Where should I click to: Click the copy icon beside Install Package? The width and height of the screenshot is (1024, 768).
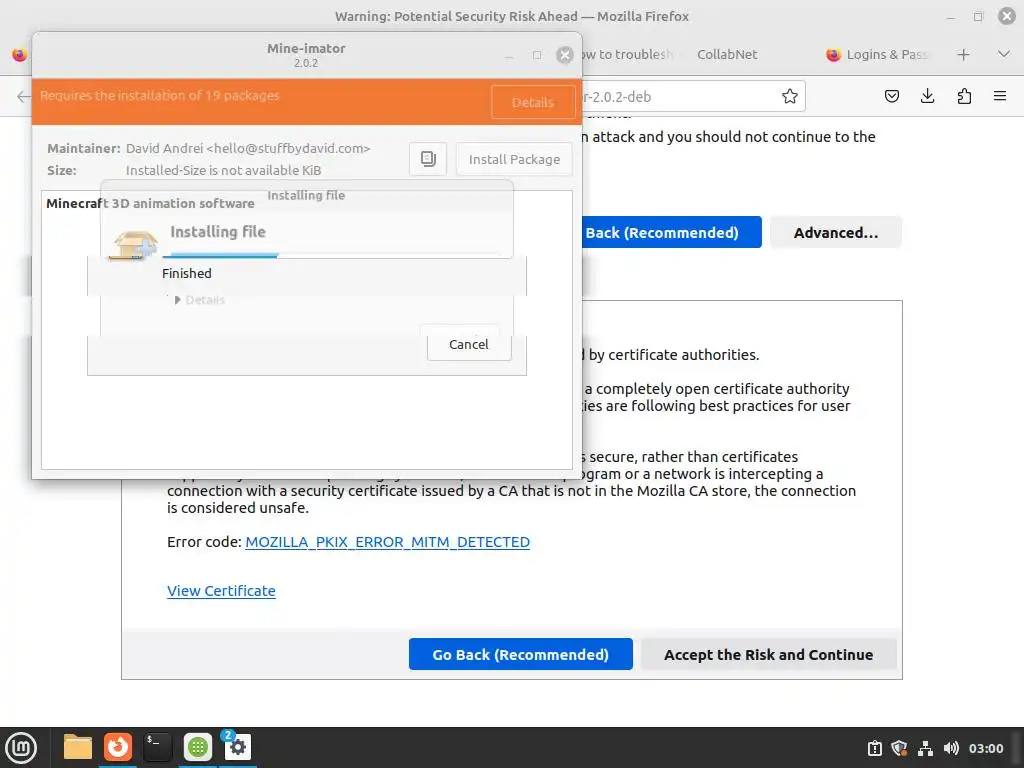click(x=428, y=159)
